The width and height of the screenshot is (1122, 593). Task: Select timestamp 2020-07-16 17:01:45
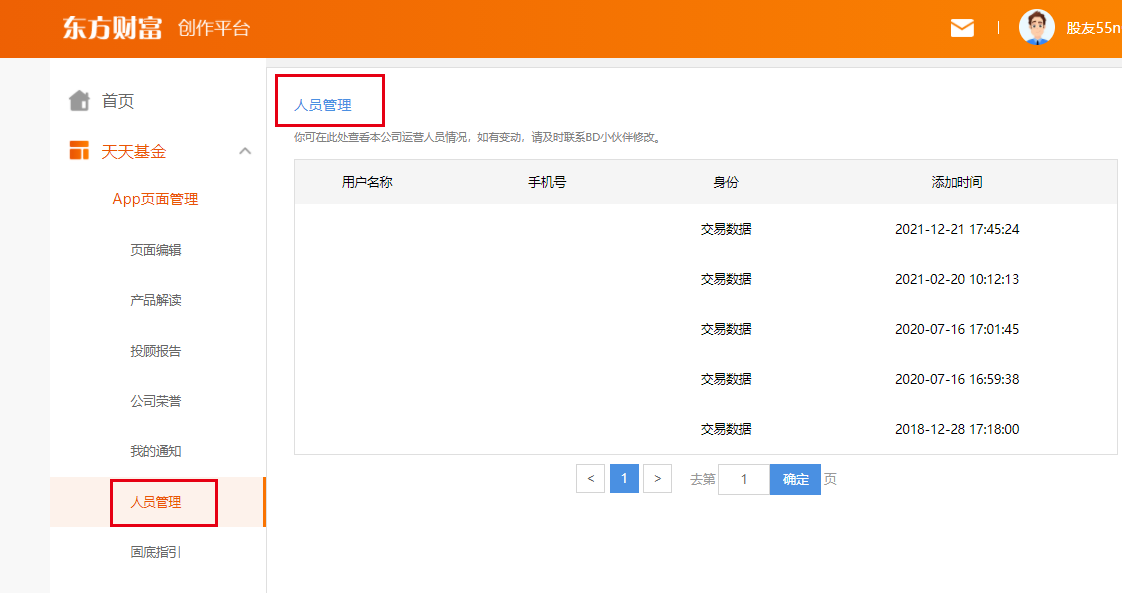coord(957,330)
